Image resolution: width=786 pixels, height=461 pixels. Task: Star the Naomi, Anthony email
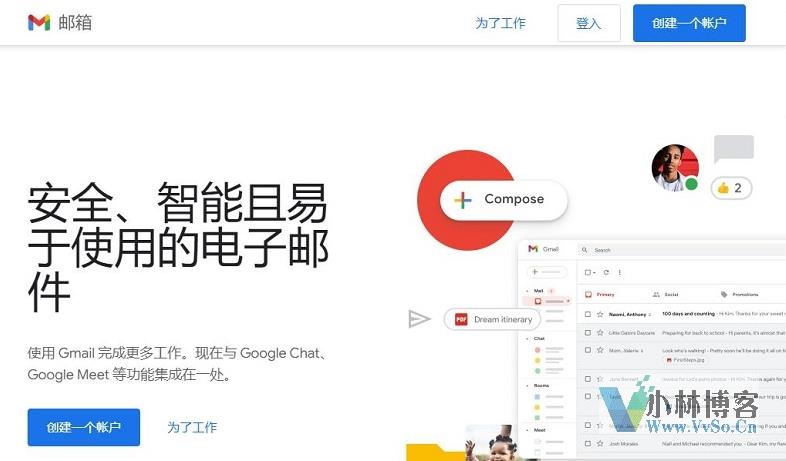pyautogui.click(x=600, y=314)
